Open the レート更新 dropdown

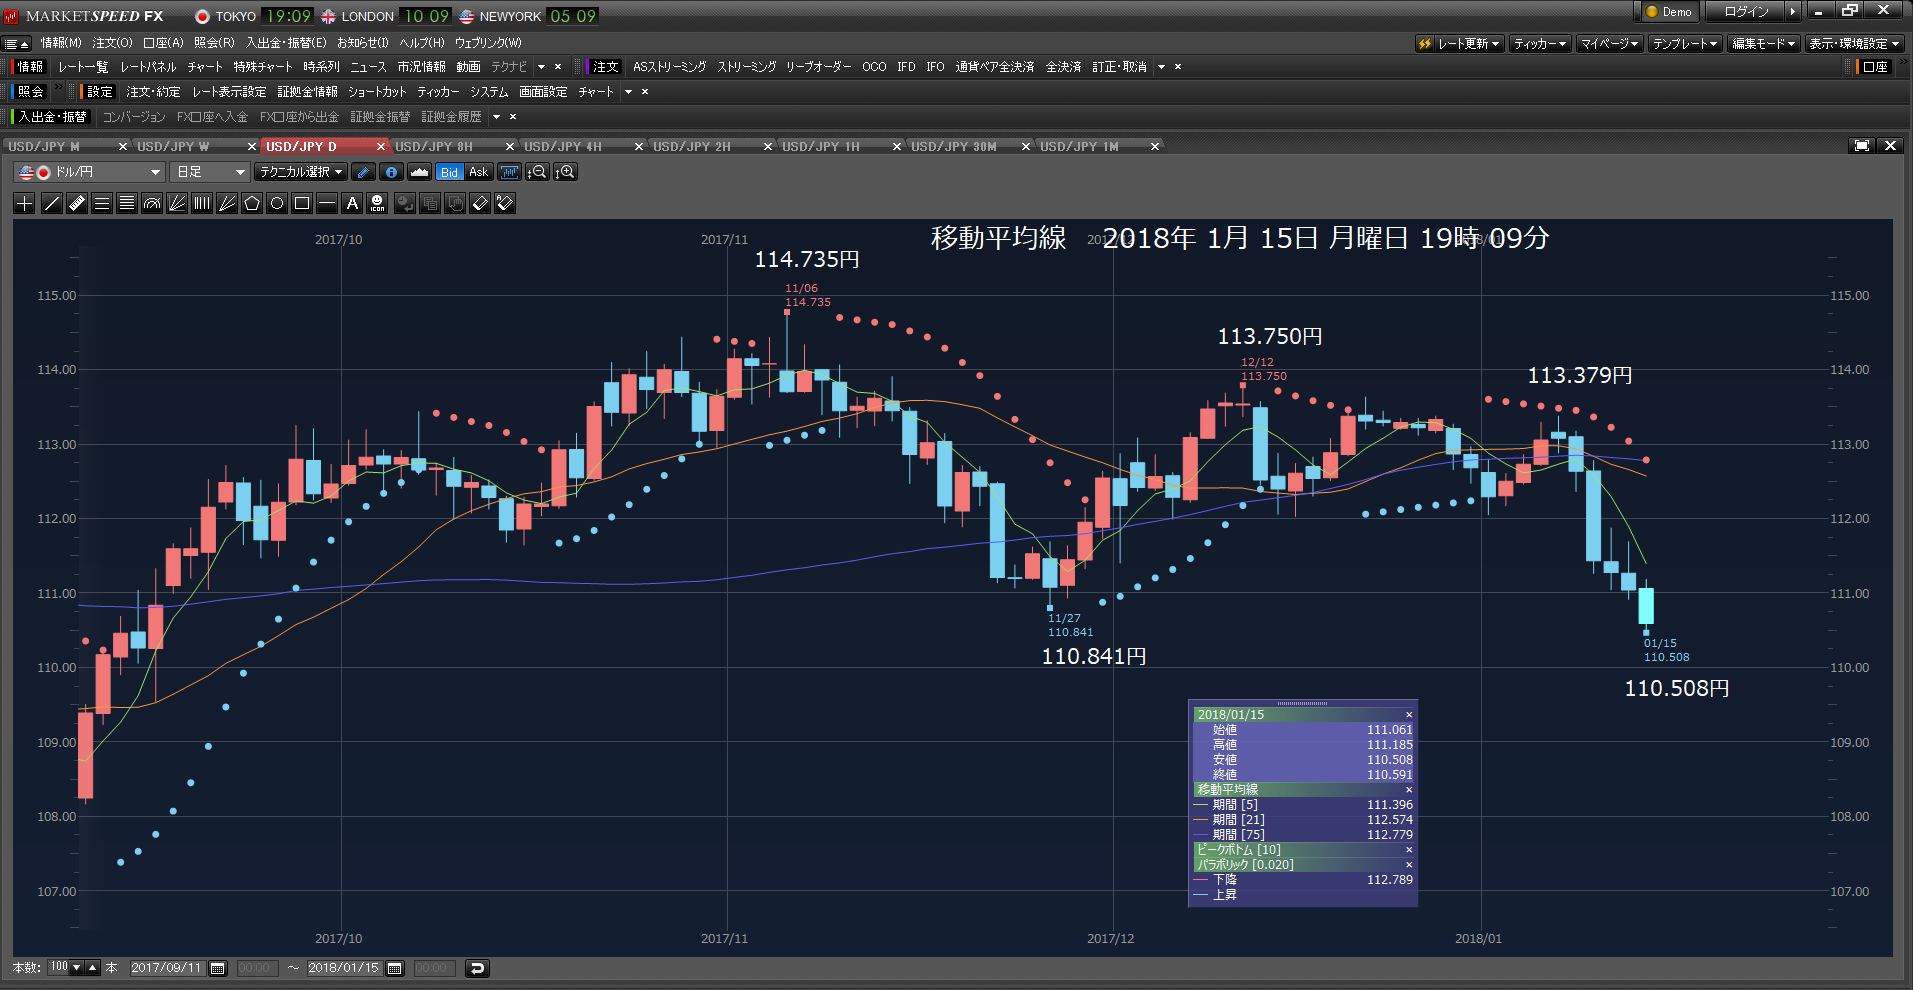tap(1459, 44)
